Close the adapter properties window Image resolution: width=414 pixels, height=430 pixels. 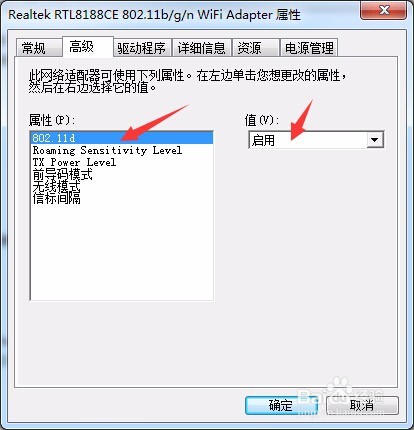pos(383,10)
